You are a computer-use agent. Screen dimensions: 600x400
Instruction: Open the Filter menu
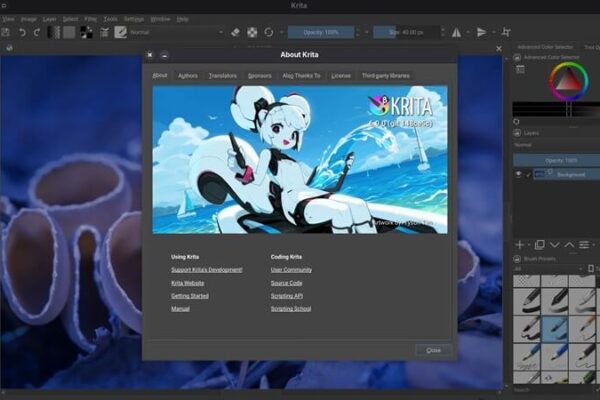click(91, 19)
